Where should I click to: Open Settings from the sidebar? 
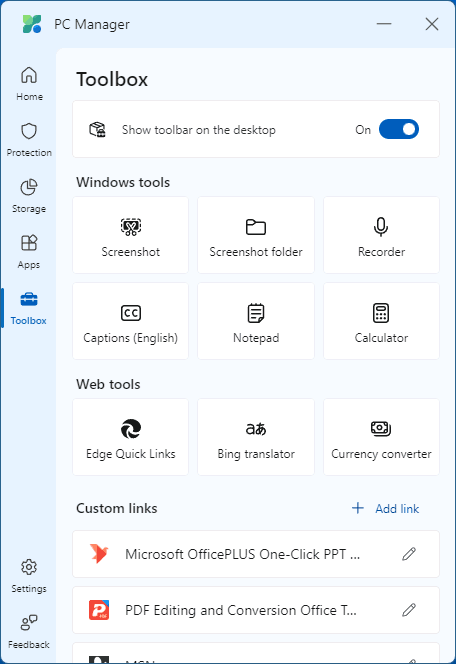coord(29,576)
